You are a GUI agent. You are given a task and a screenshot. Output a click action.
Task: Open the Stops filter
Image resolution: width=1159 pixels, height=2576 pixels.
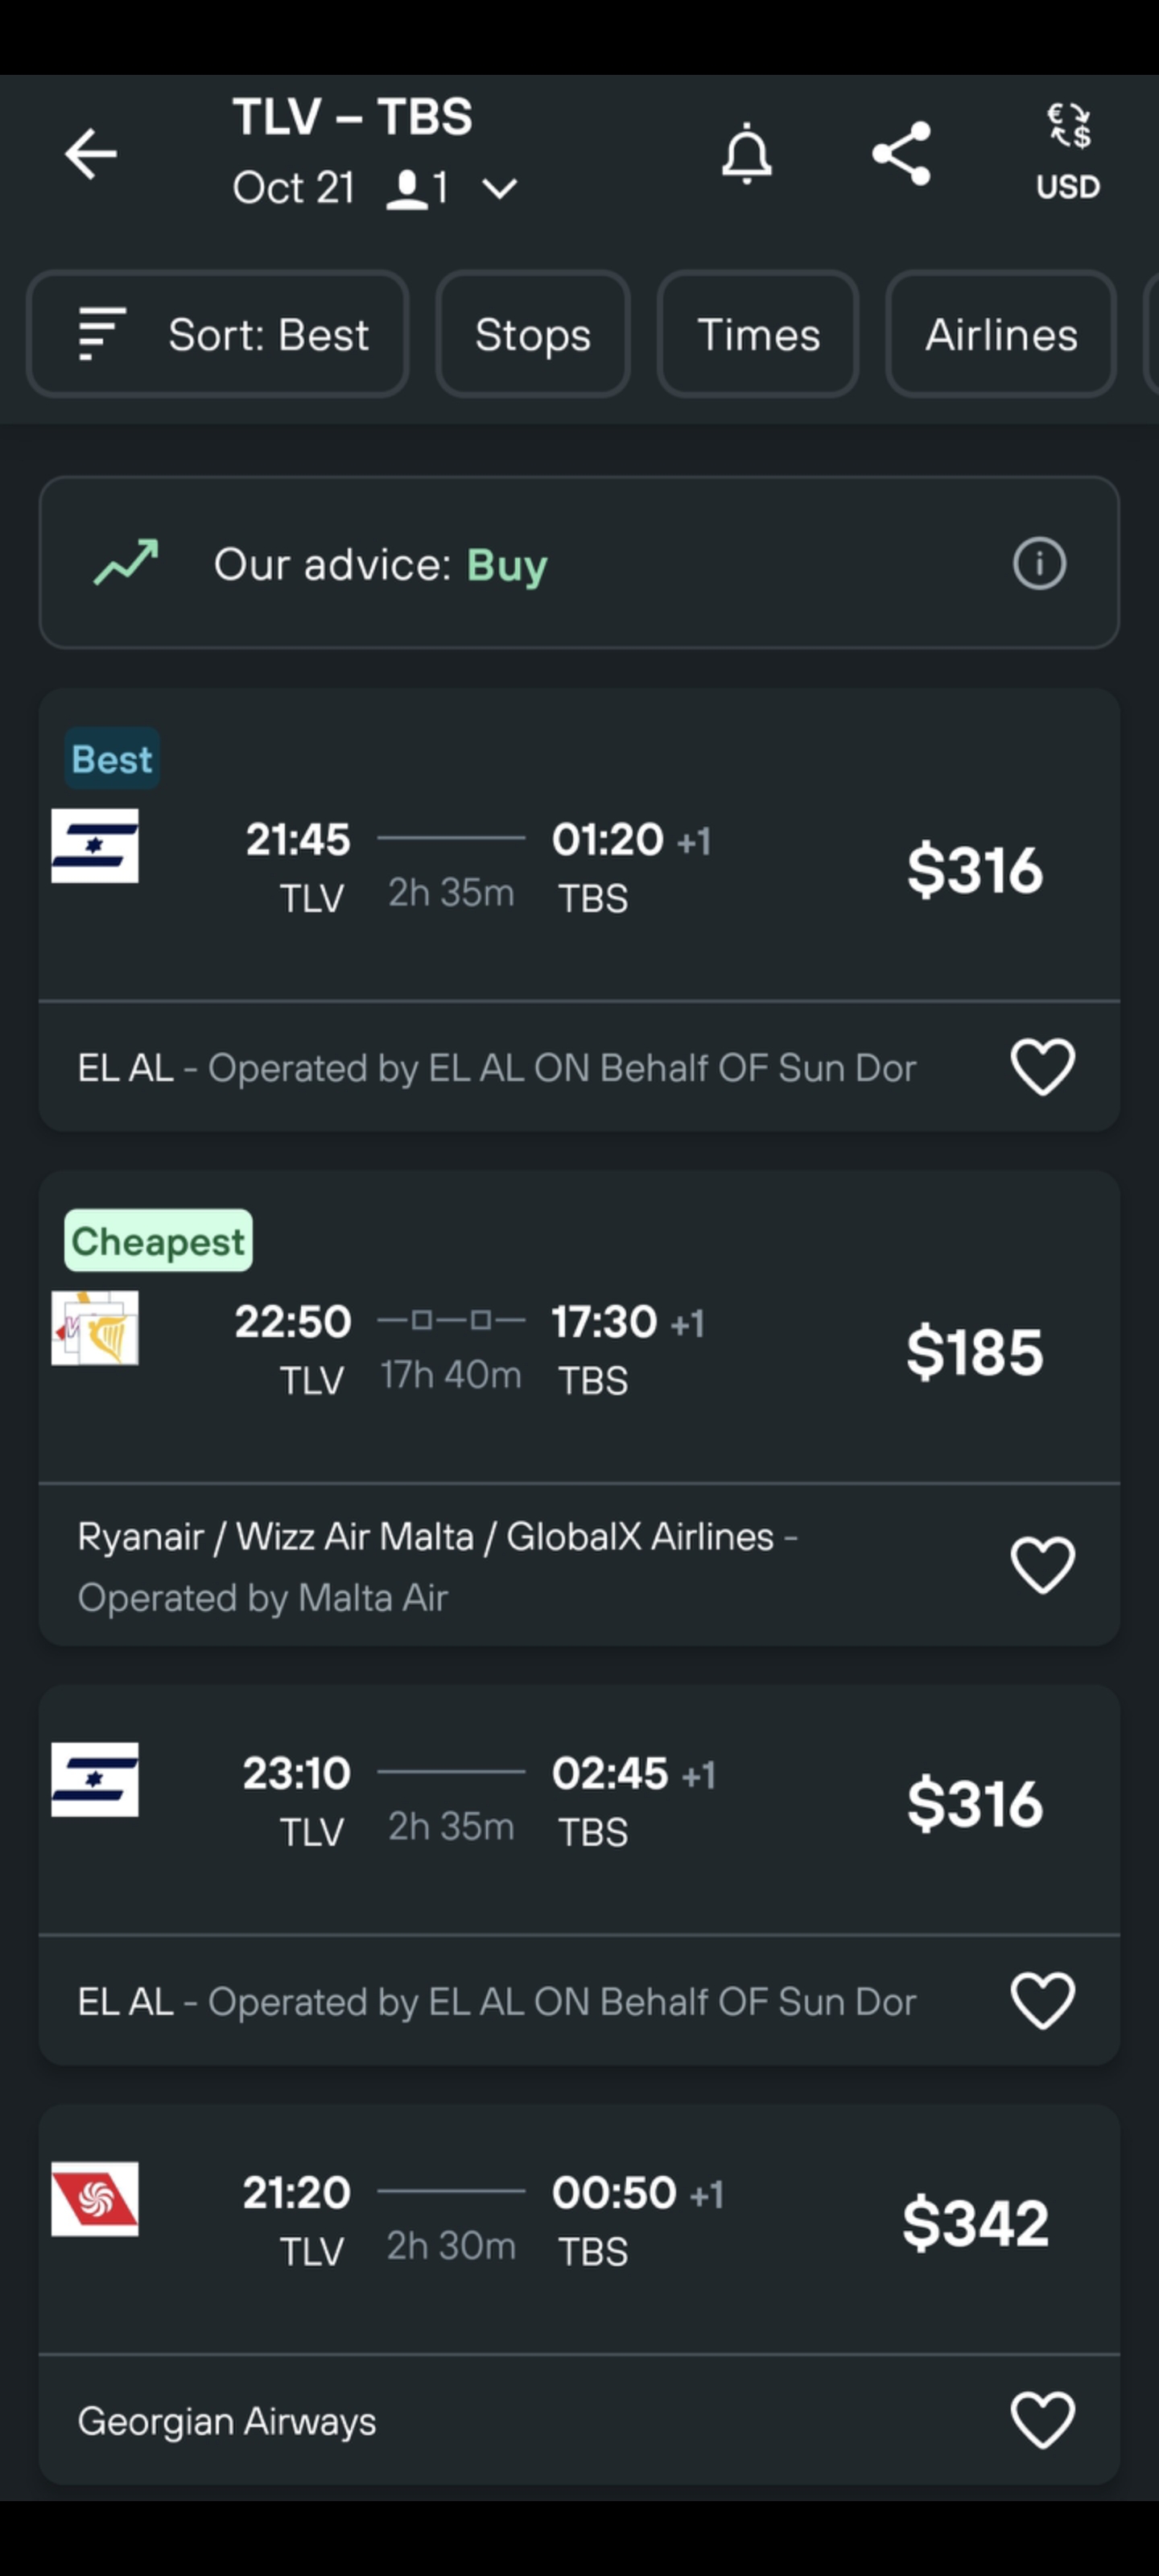(533, 335)
